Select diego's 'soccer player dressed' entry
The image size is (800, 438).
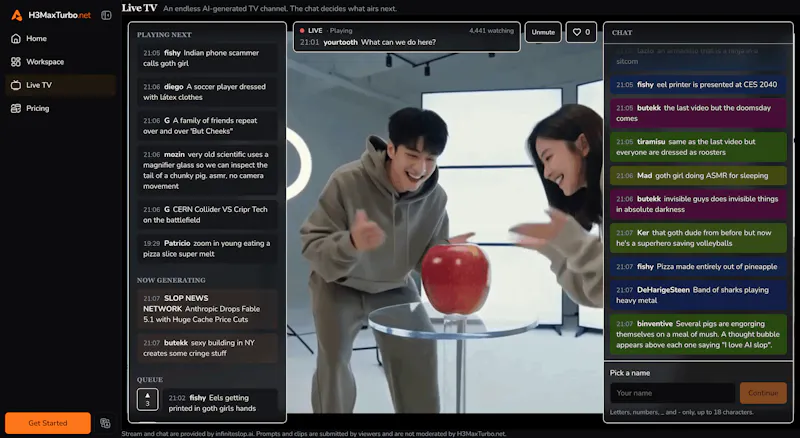[x=207, y=92]
